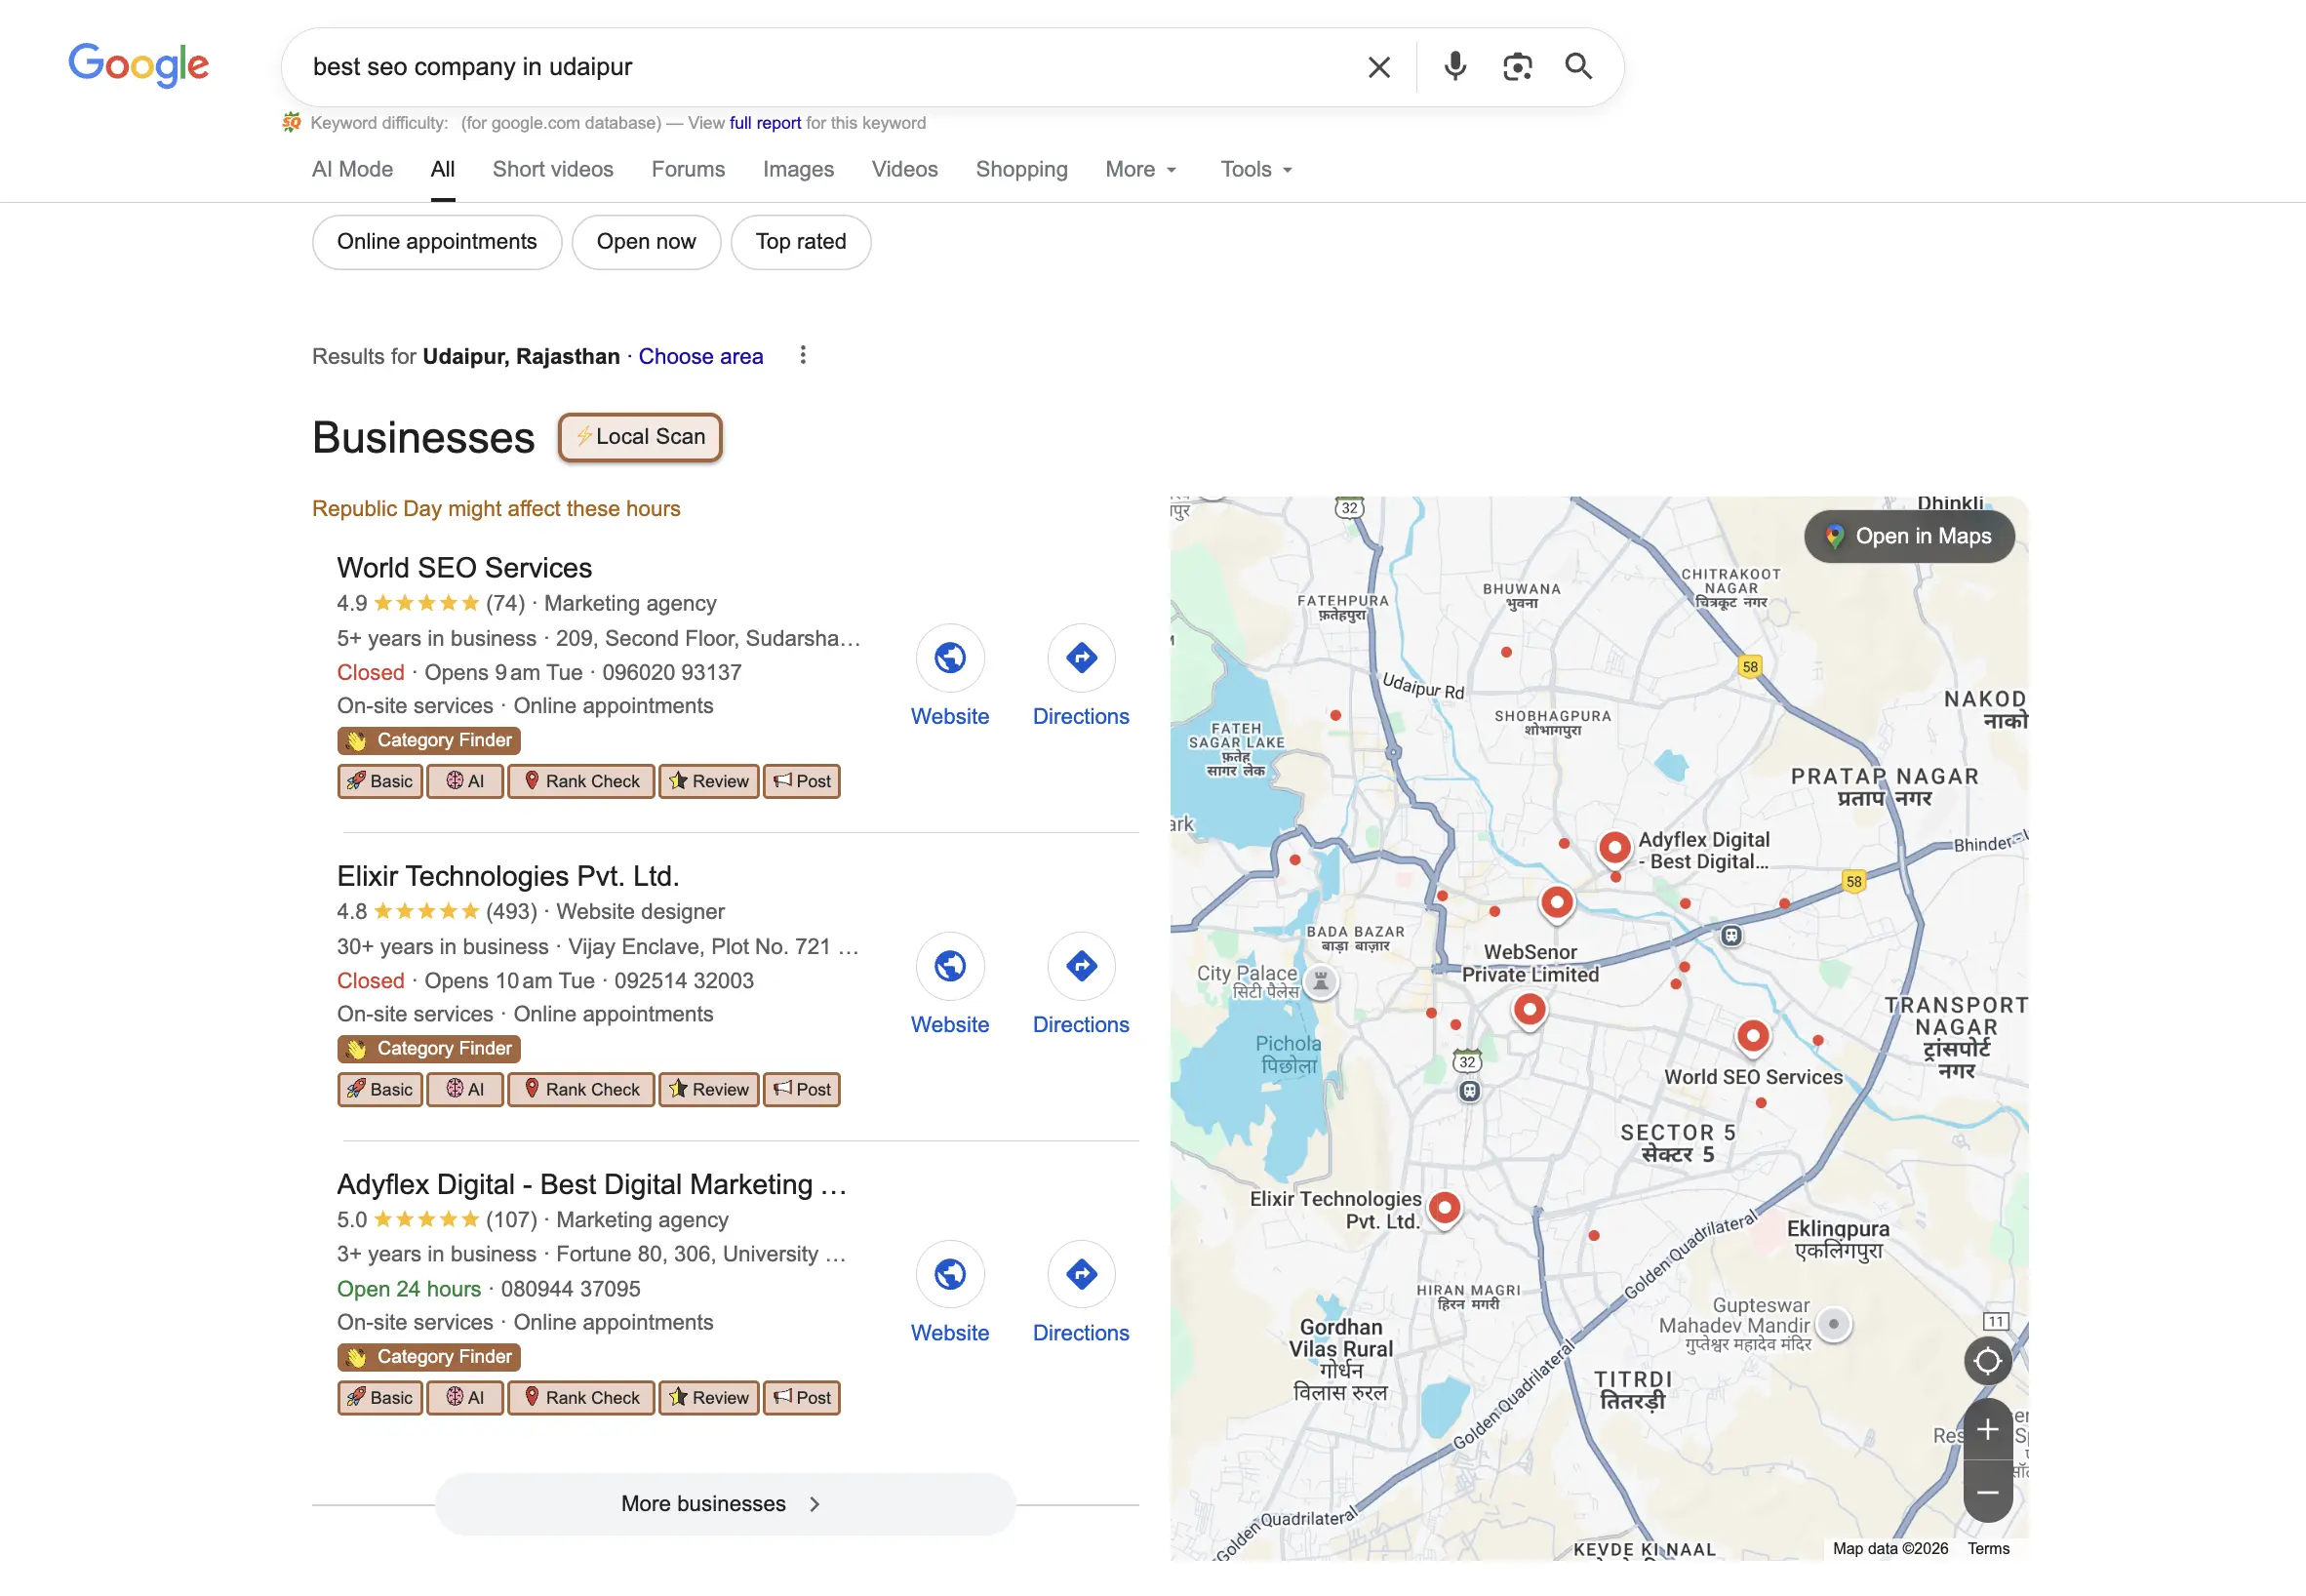Viewport: 2306px width, 1596px height.
Task: Expand the More search categories dropdown
Action: tap(1140, 170)
